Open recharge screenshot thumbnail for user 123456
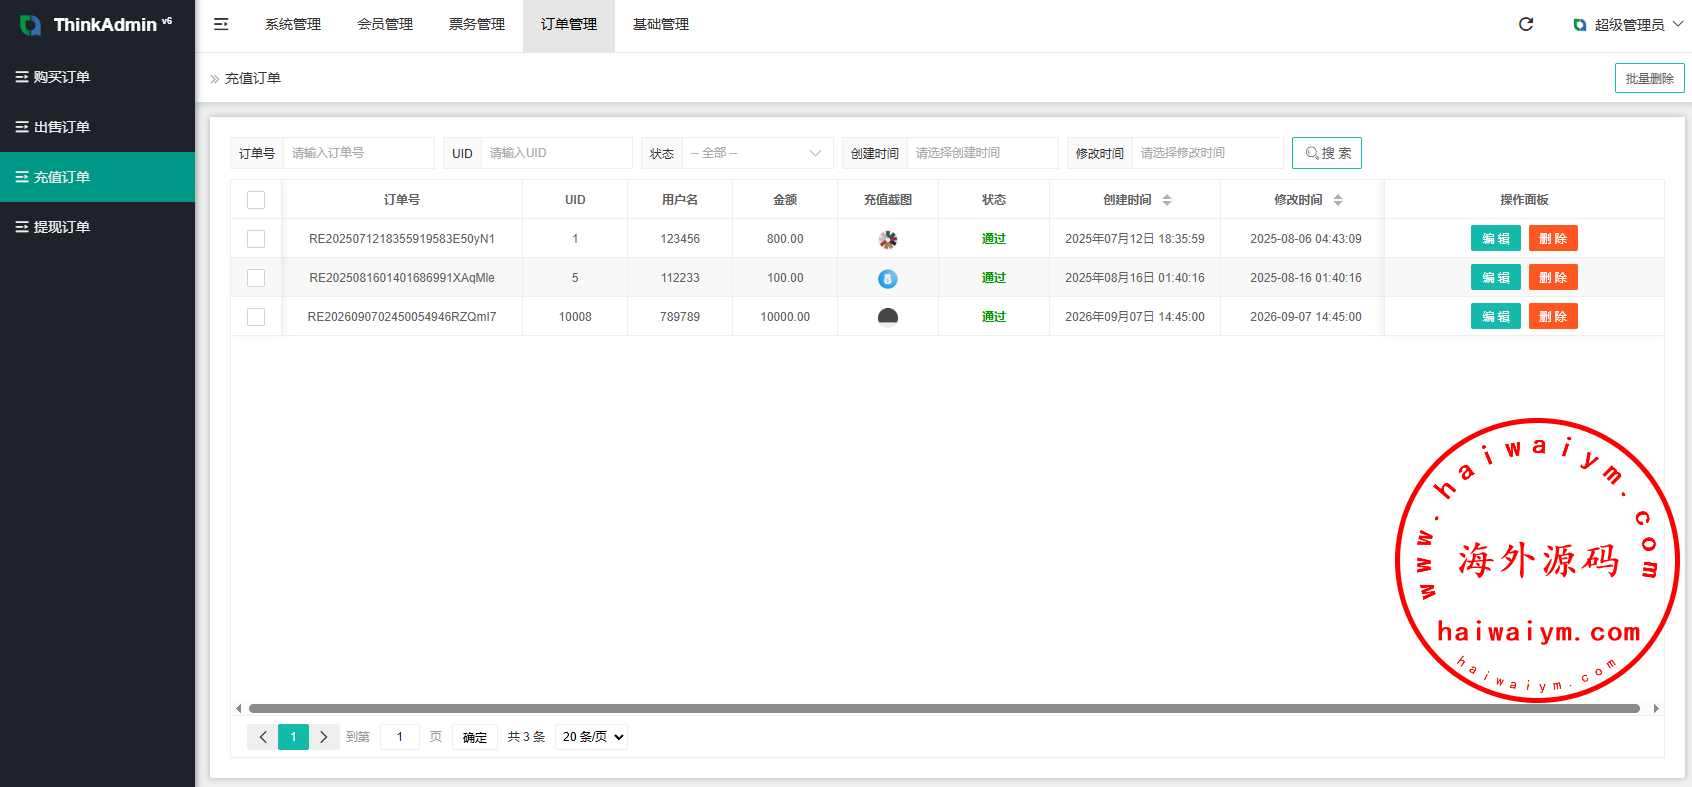The image size is (1692, 787). (x=888, y=239)
